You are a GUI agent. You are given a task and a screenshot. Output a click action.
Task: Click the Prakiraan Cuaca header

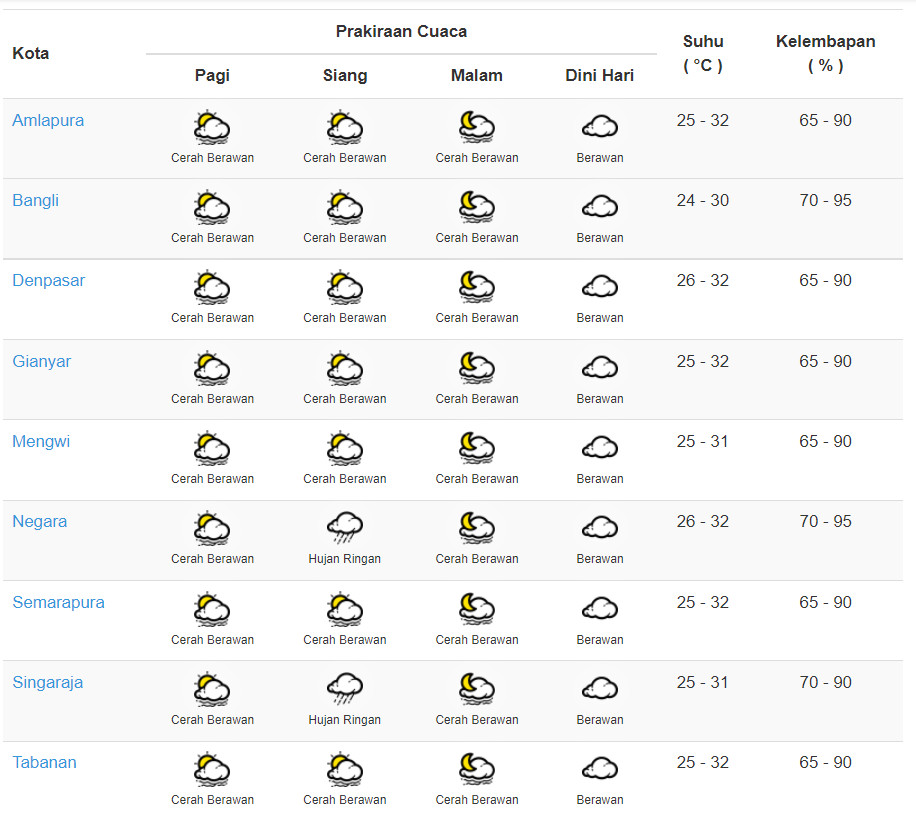point(401,32)
